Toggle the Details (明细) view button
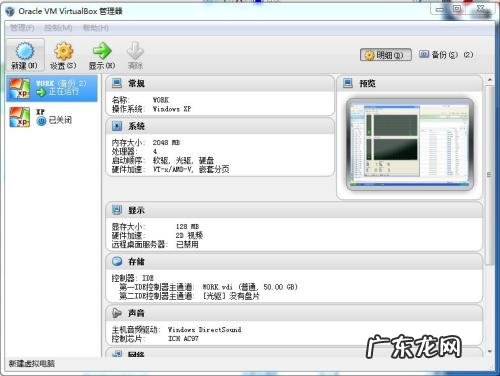The image size is (500, 376). click(386, 55)
